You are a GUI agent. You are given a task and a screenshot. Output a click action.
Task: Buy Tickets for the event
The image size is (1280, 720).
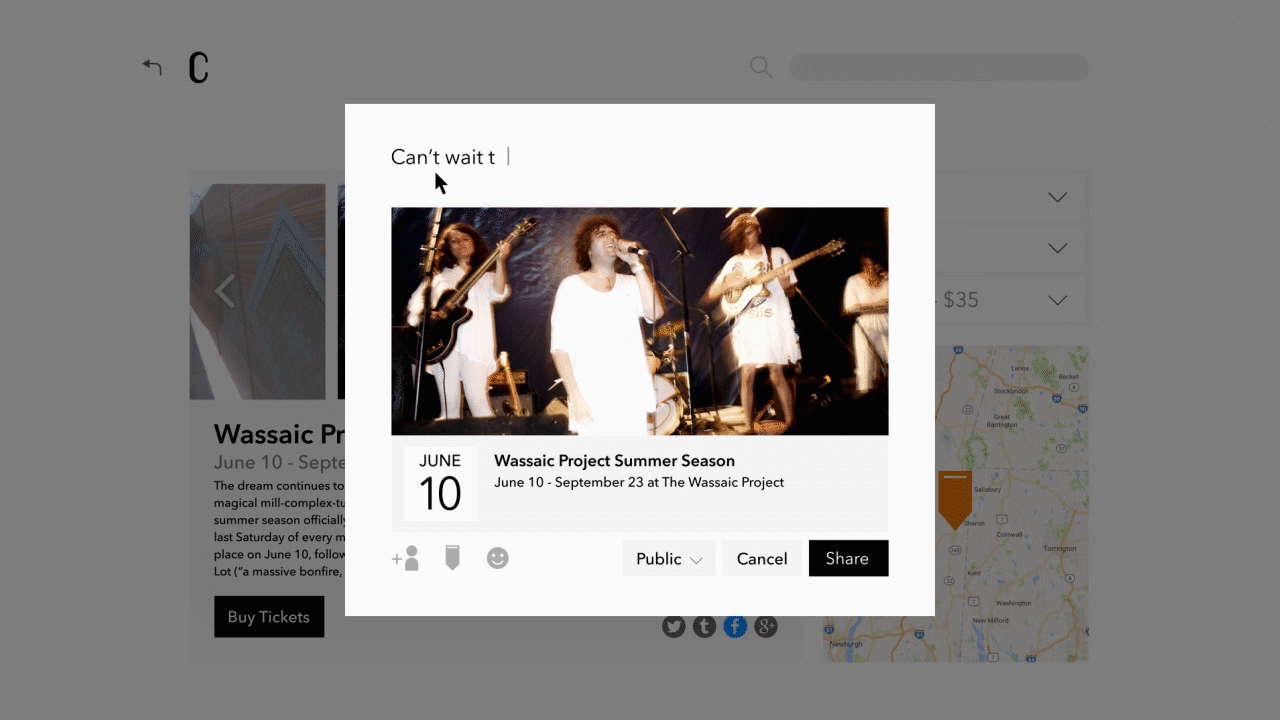click(269, 617)
